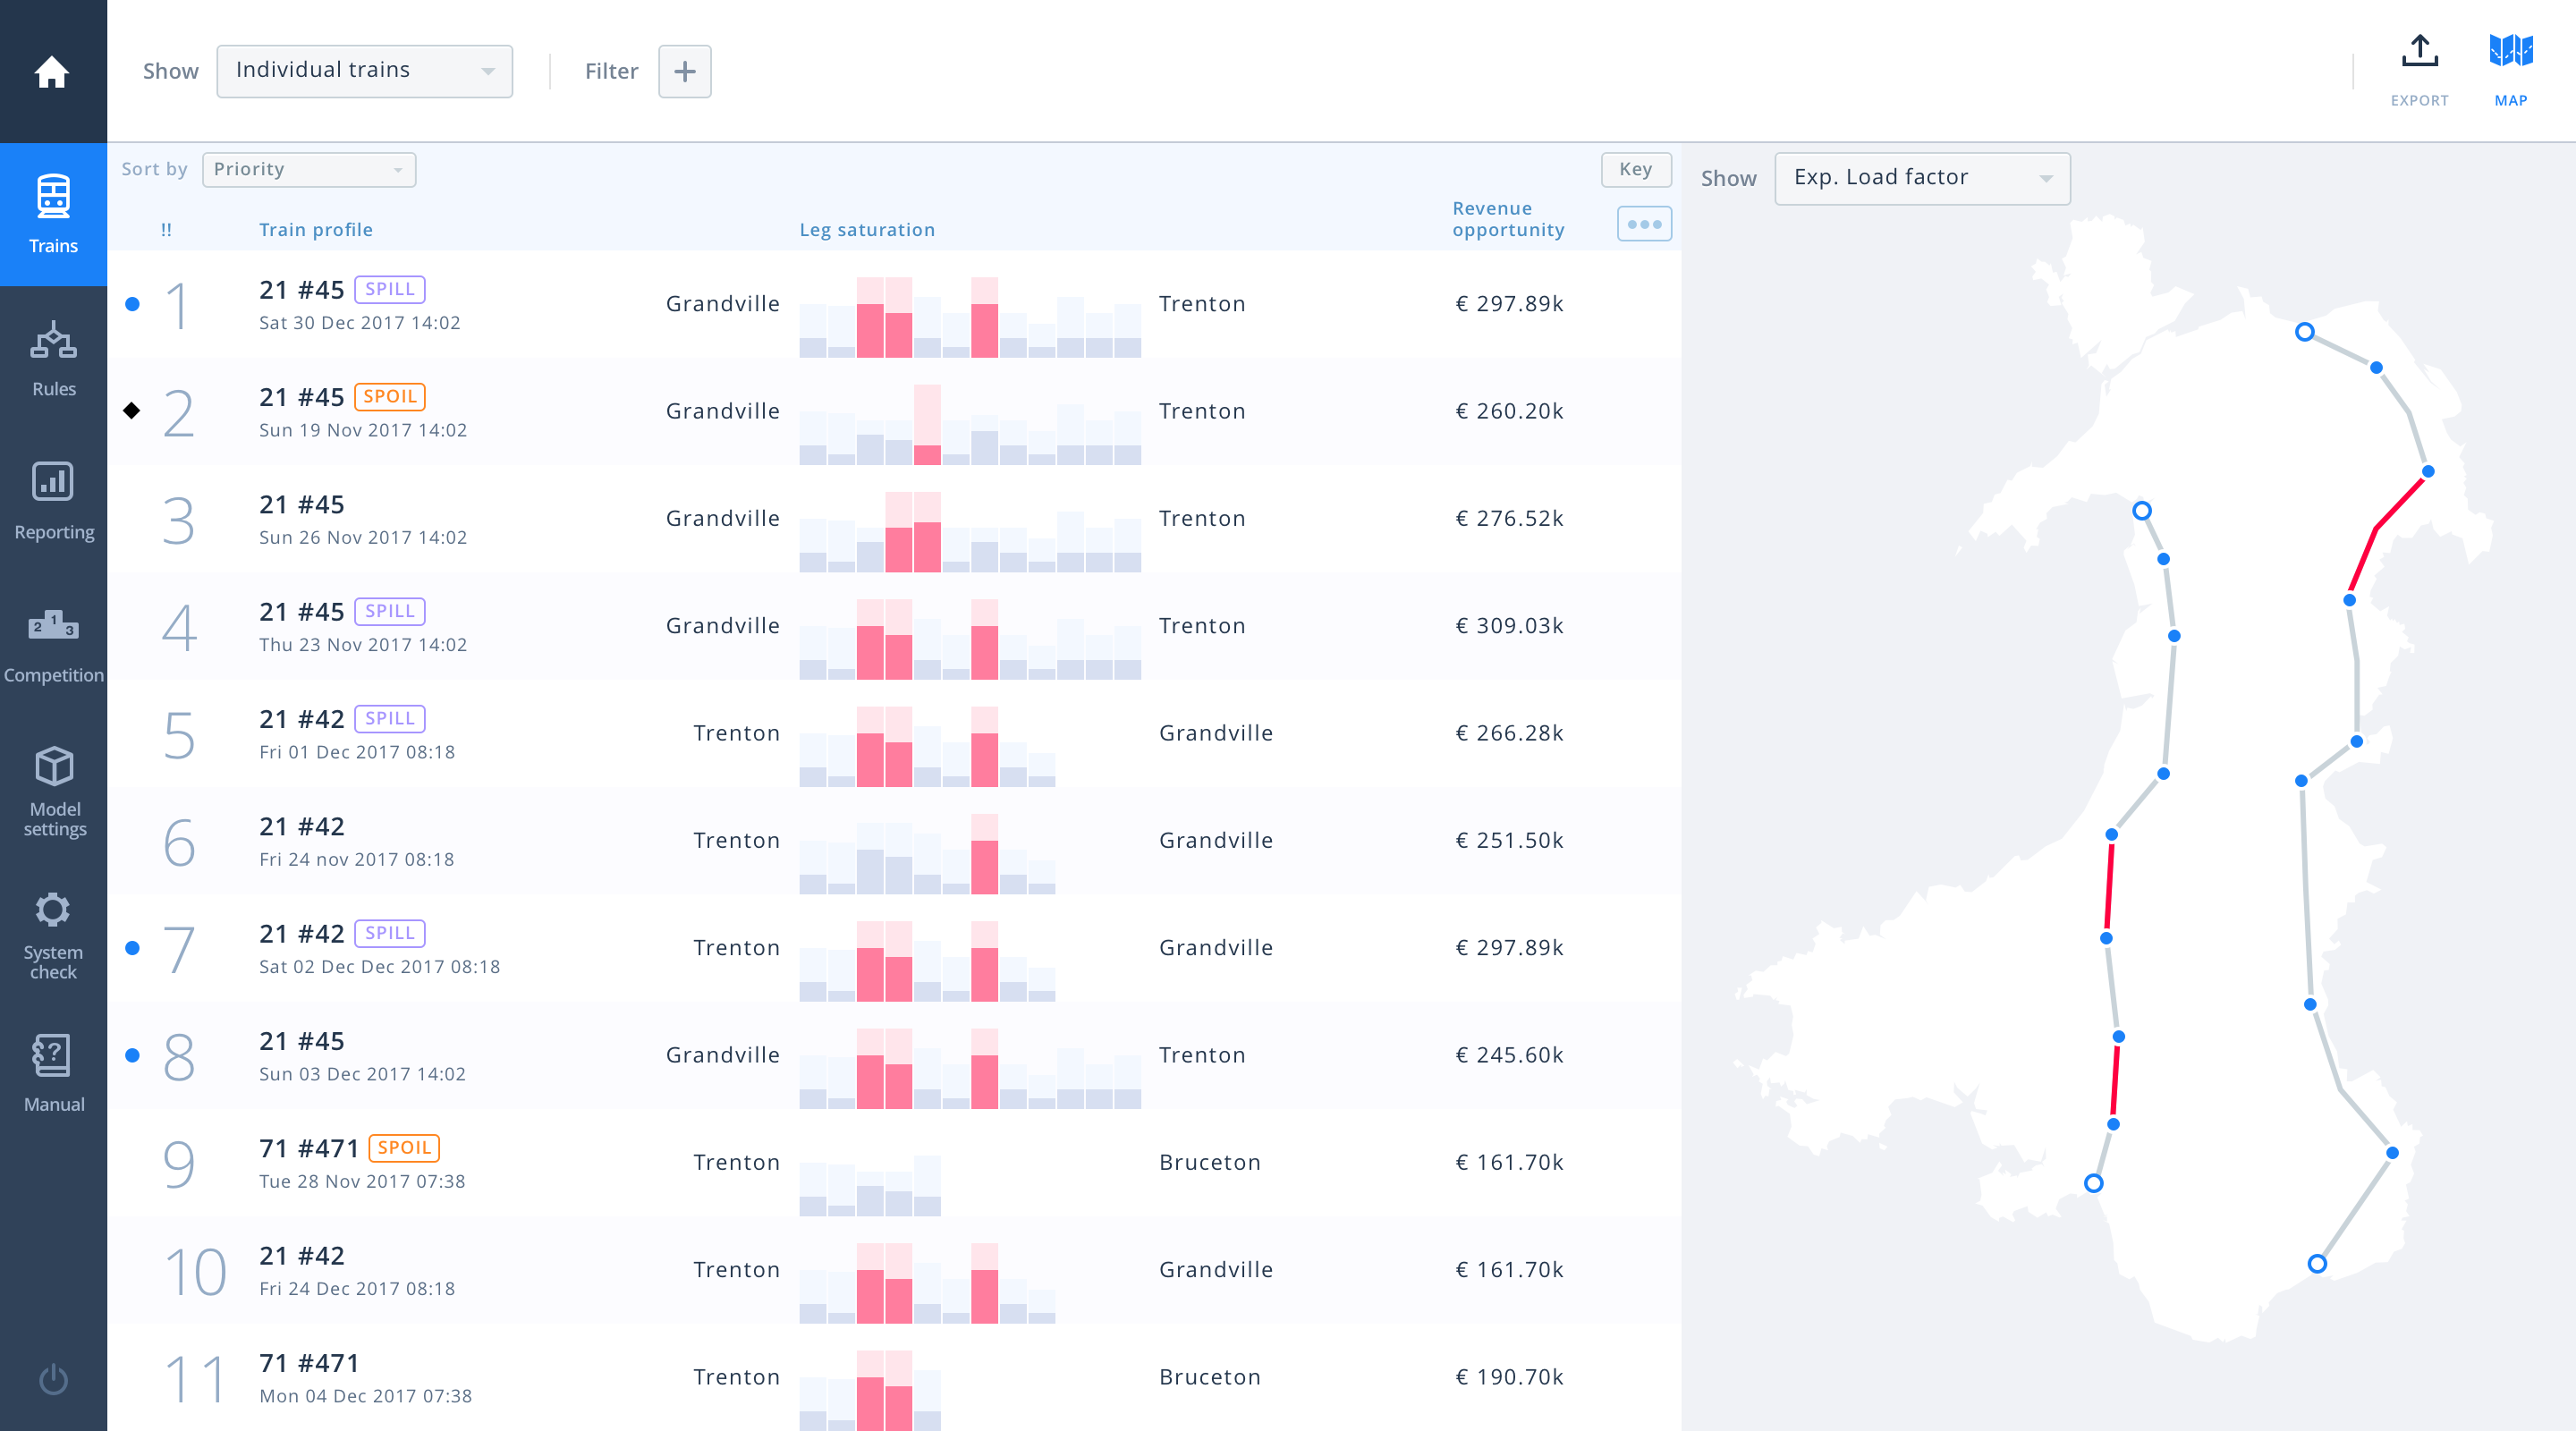The height and width of the screenshot is (1431, 2576).
Task: Select train 21 #42 Fri 24 Dec 2017
Action: [894, 1270]
